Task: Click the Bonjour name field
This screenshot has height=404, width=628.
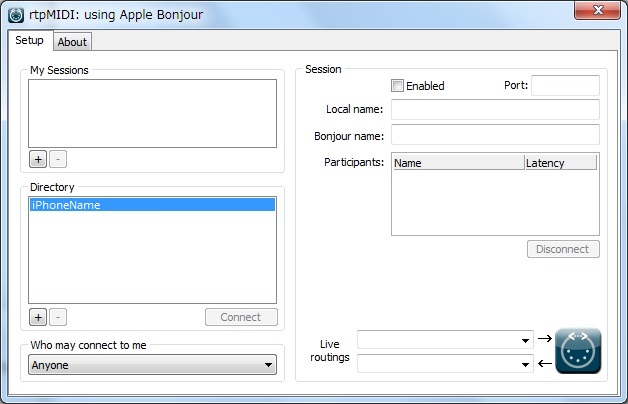Action: point(495,134)
